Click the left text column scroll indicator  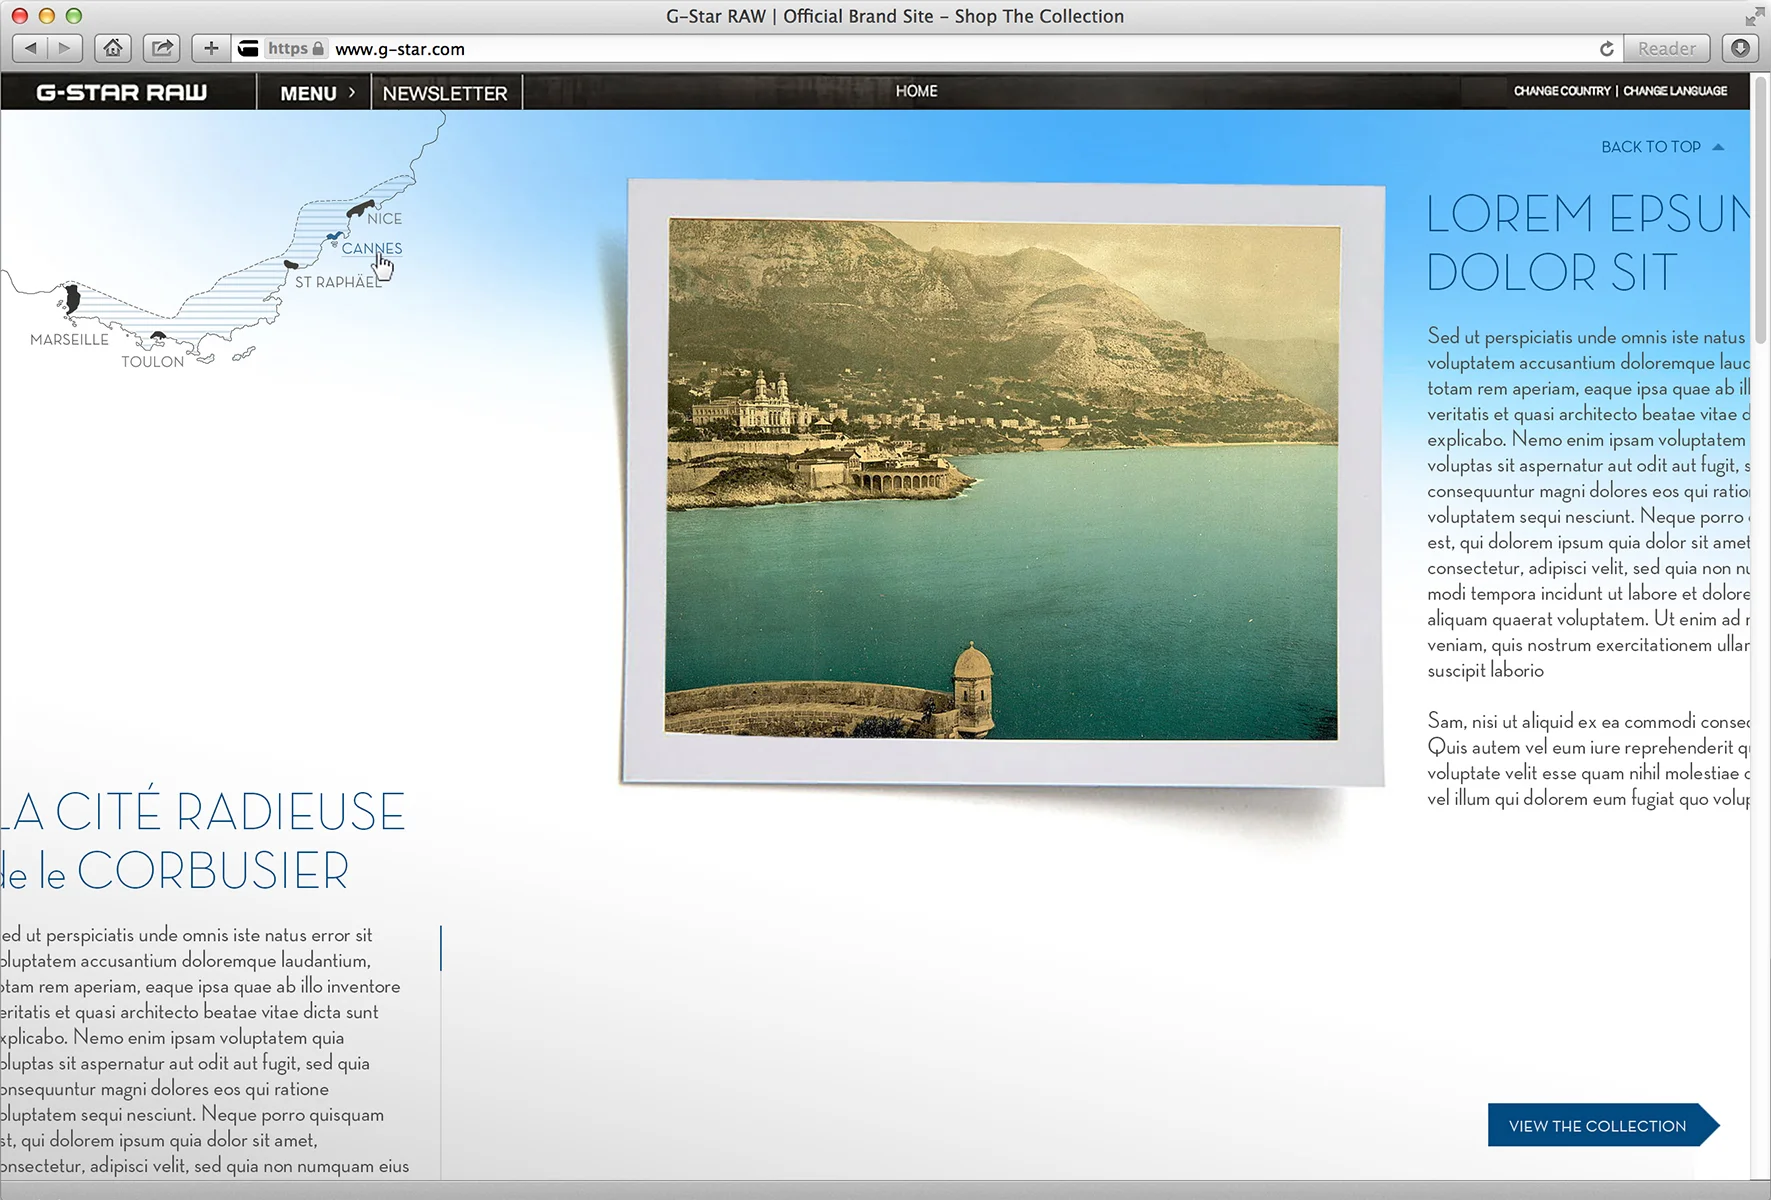click(441, 948)
